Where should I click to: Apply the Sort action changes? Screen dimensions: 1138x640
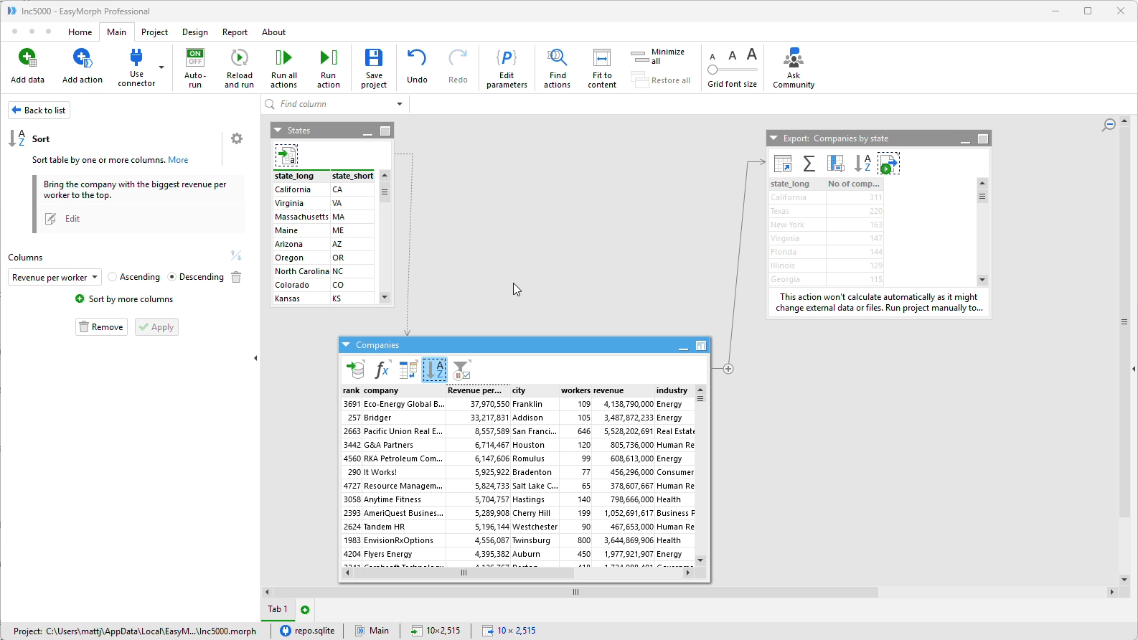(x=156, y=327)
